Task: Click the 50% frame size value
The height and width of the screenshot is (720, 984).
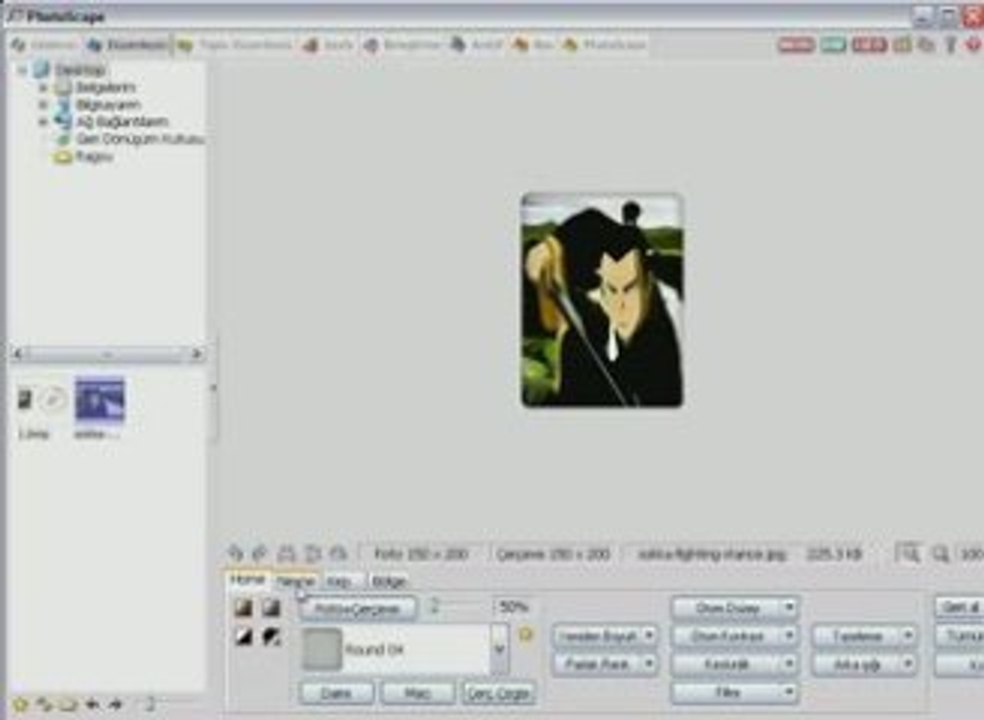Action: [512, 607]
